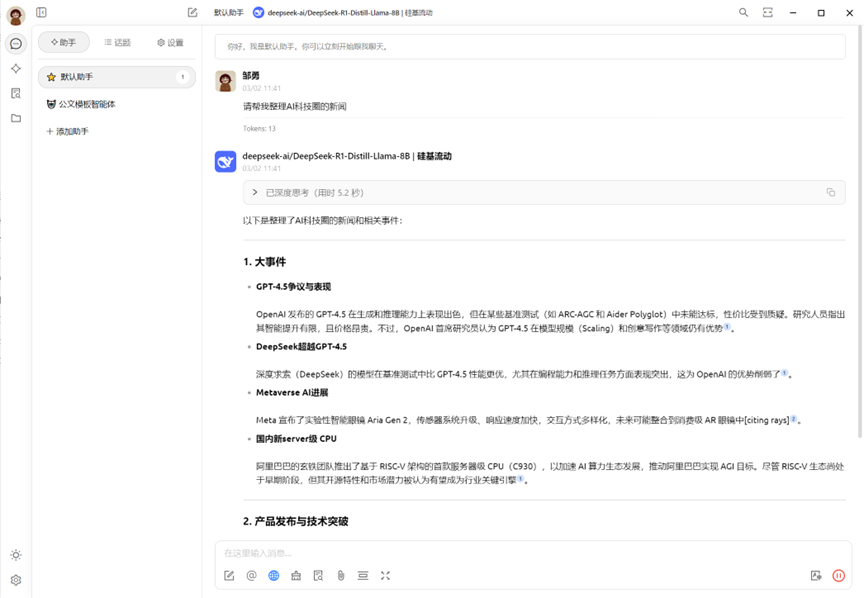Select the 公文模板智能体 assistant

pos(86,104)
